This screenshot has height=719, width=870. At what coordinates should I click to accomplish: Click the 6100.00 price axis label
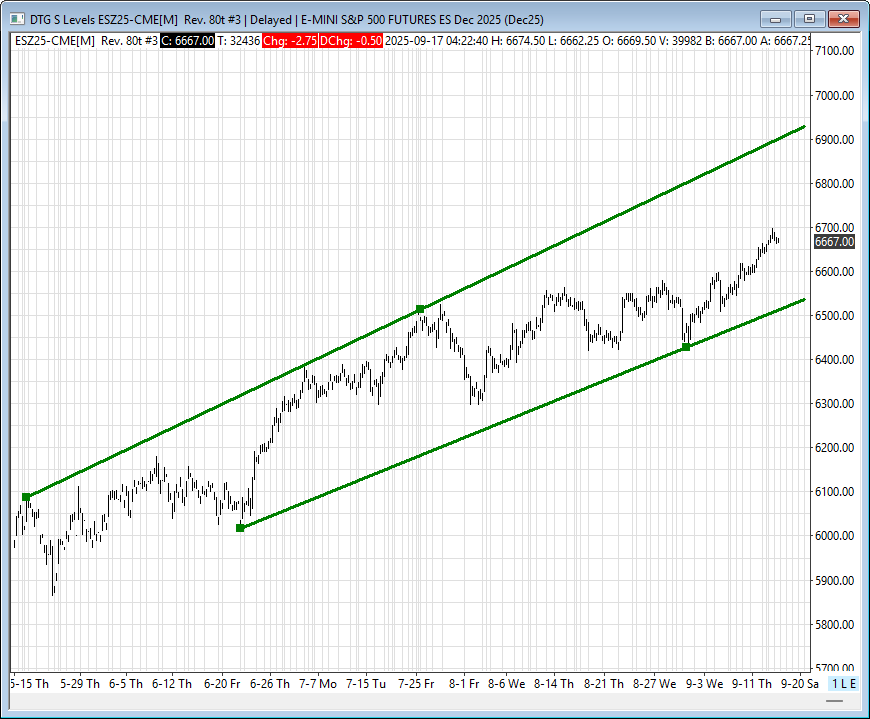click(834, 492)
